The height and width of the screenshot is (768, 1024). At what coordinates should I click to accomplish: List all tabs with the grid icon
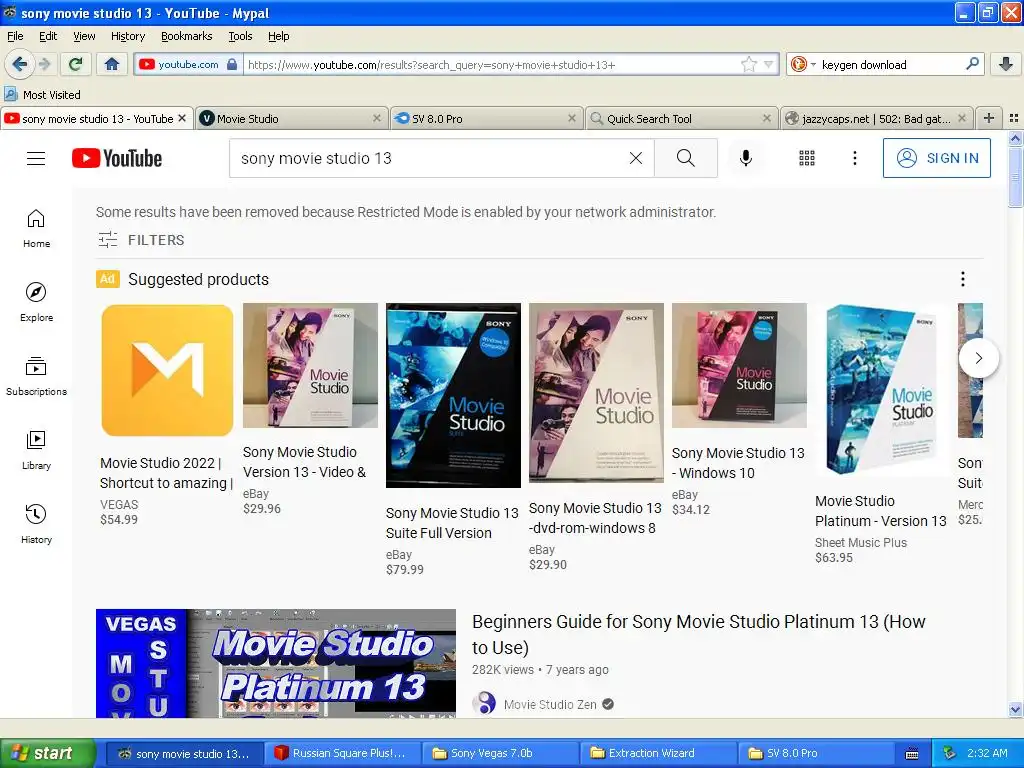tap(1014, 118)
